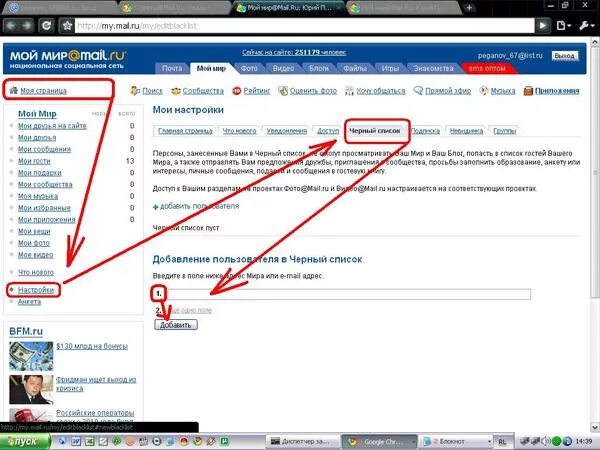Open the Мои фото sidebar link

click(x=34, y=243)
